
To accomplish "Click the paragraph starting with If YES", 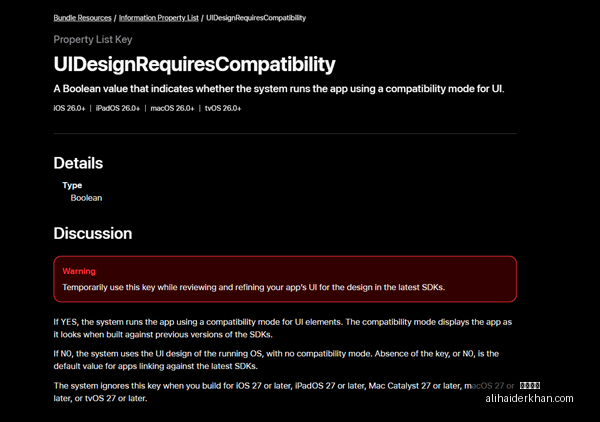I will (x=283, y=328).
